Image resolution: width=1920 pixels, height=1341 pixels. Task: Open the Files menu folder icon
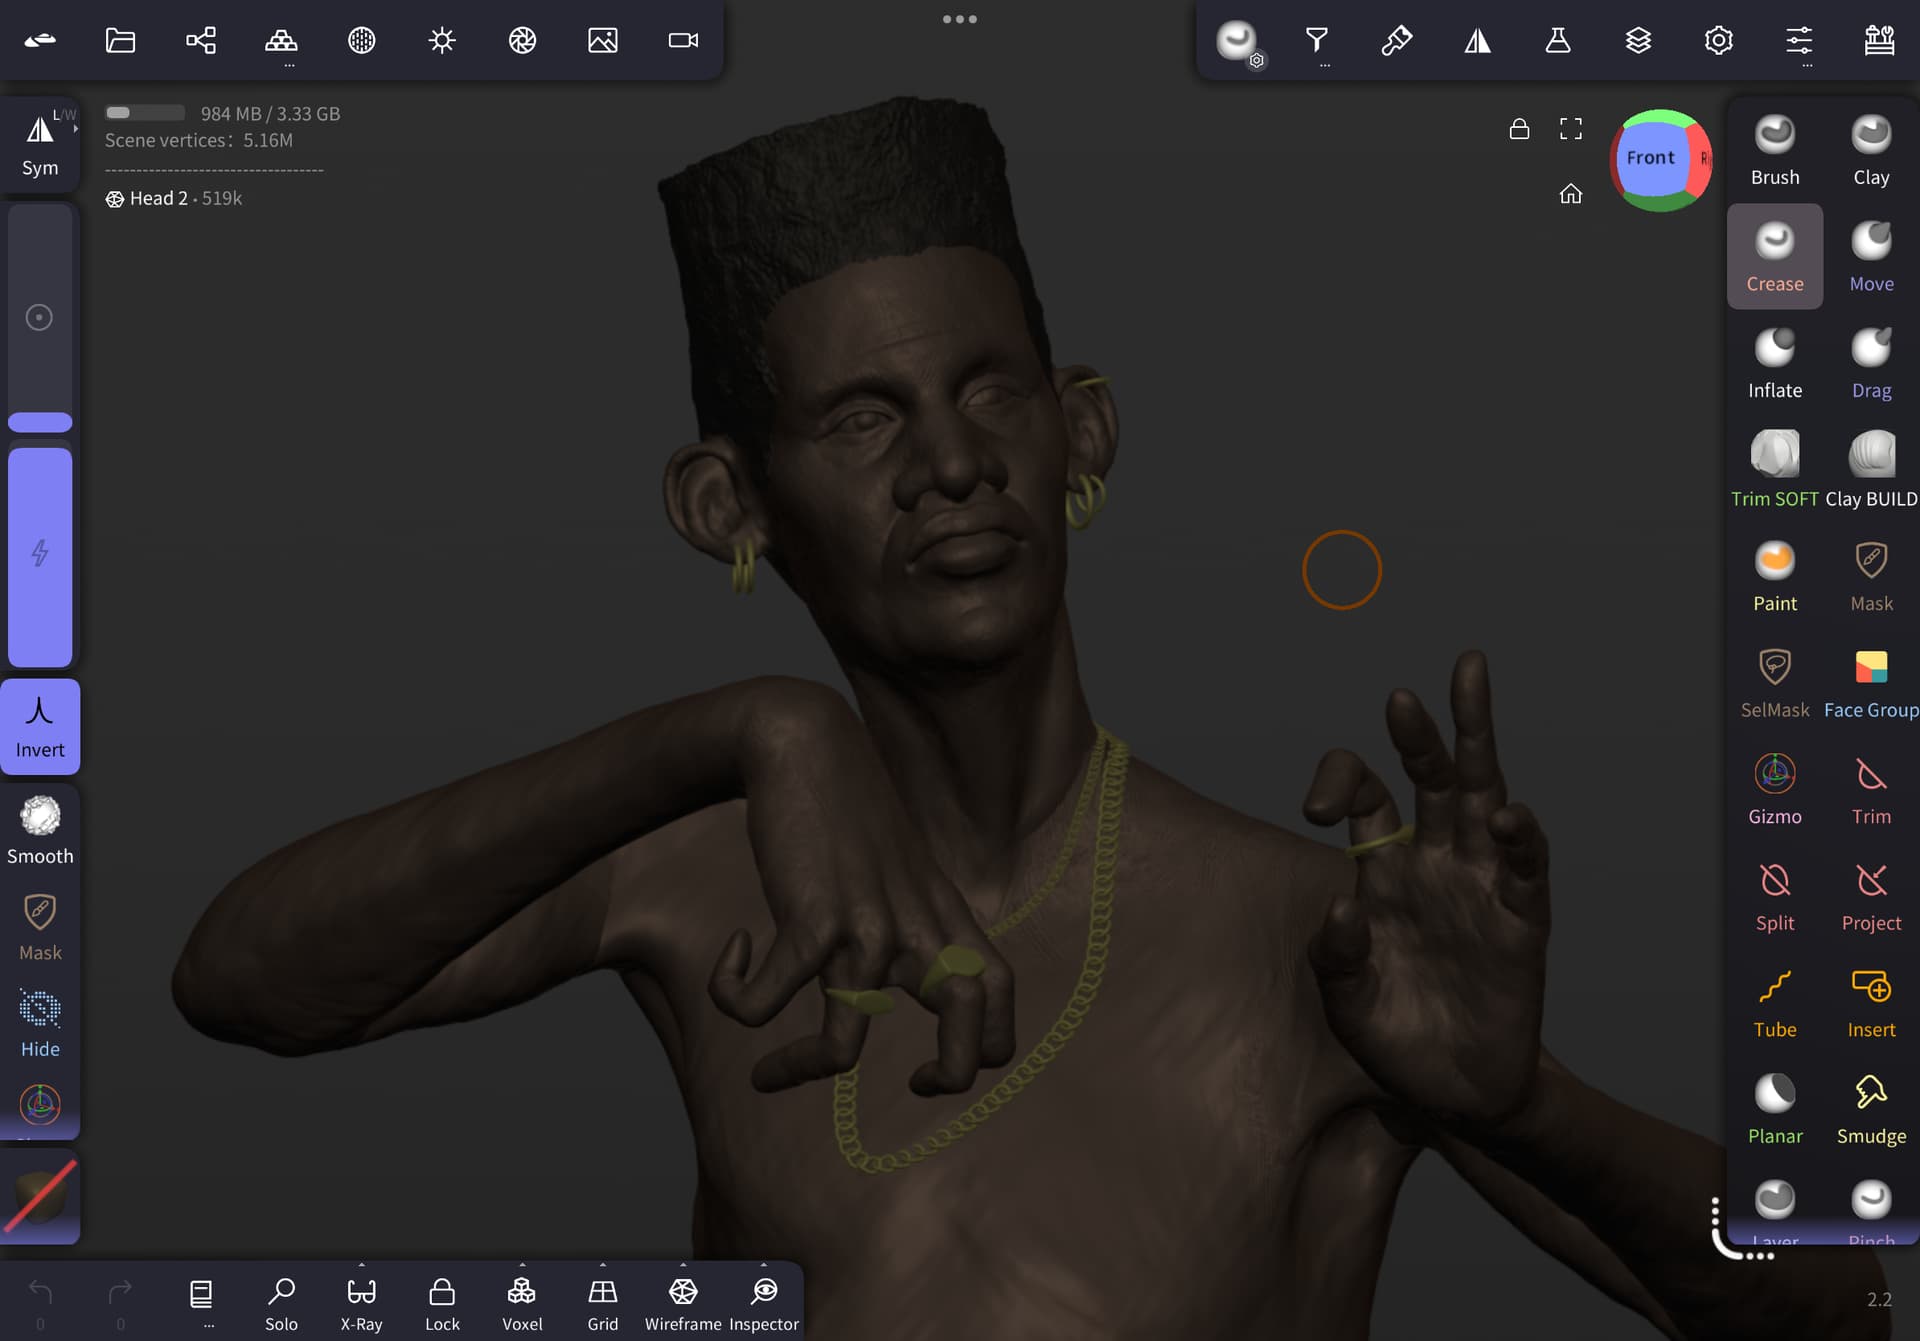120,40
